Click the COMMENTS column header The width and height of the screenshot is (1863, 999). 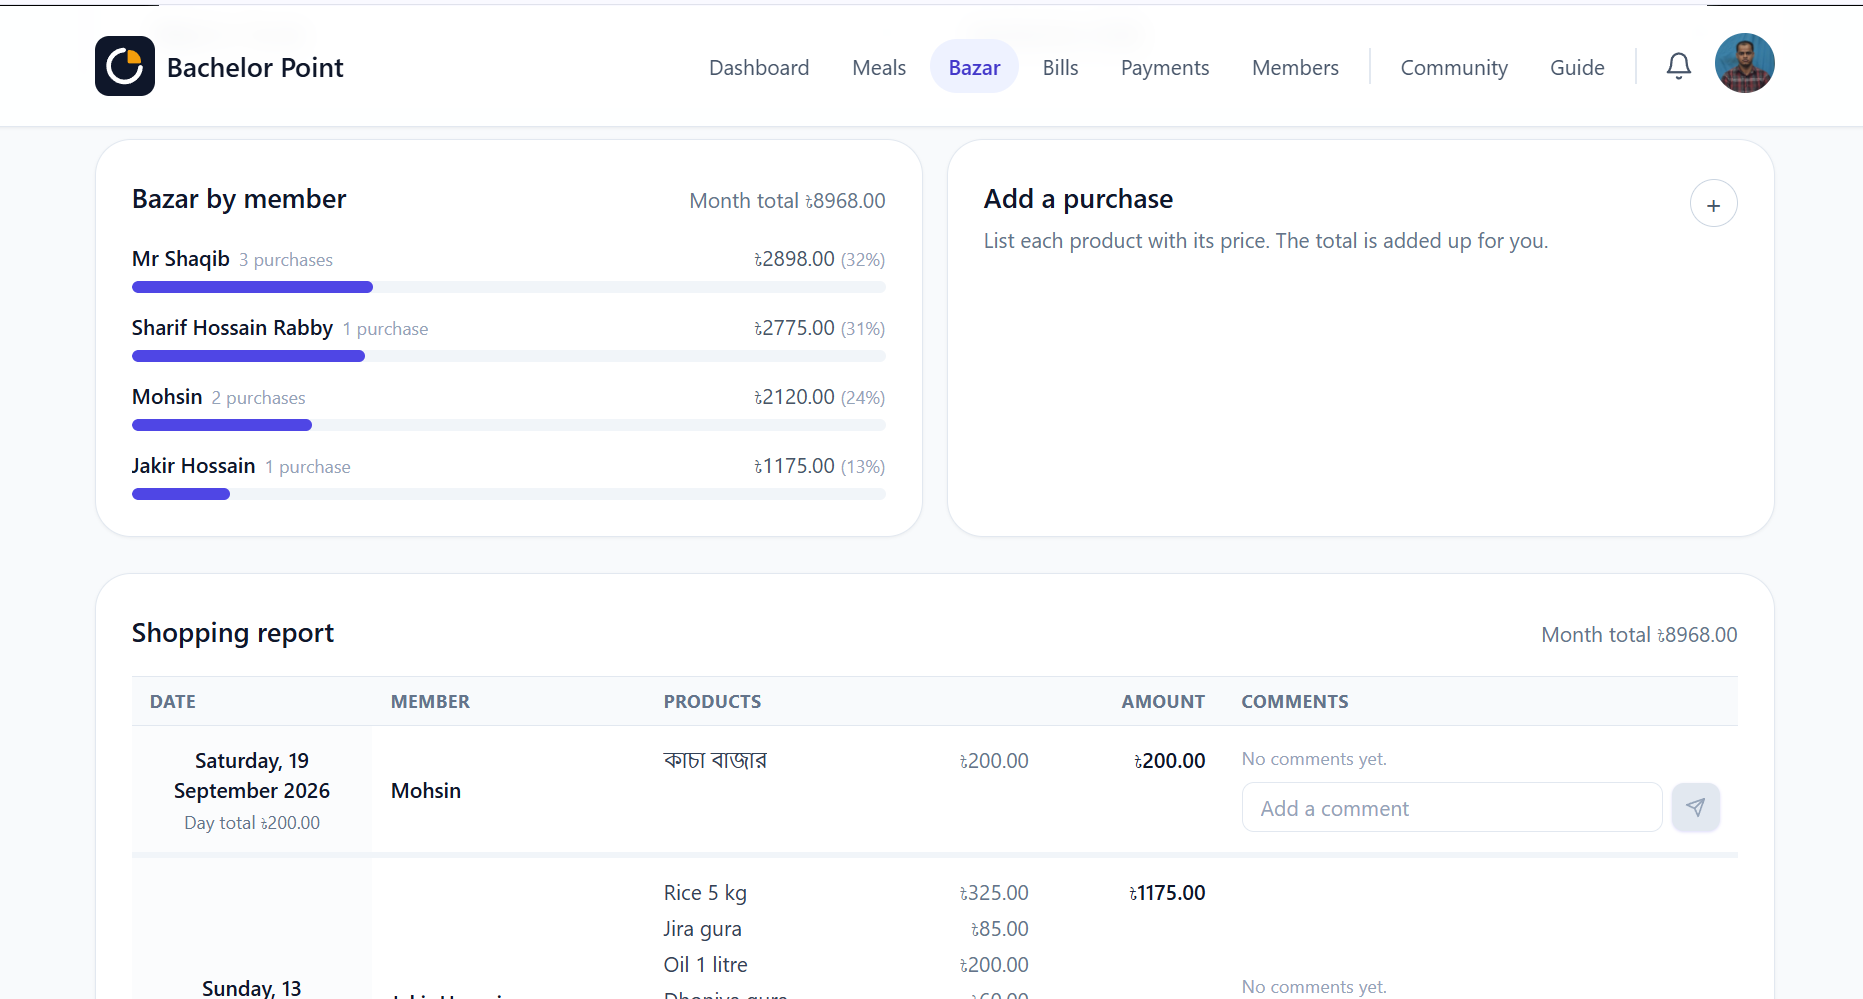pyautogui.click(x=1295, y=701)
